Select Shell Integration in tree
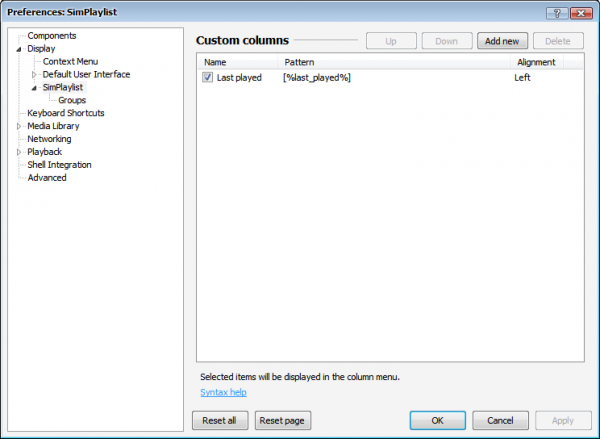 pos(59,166)
